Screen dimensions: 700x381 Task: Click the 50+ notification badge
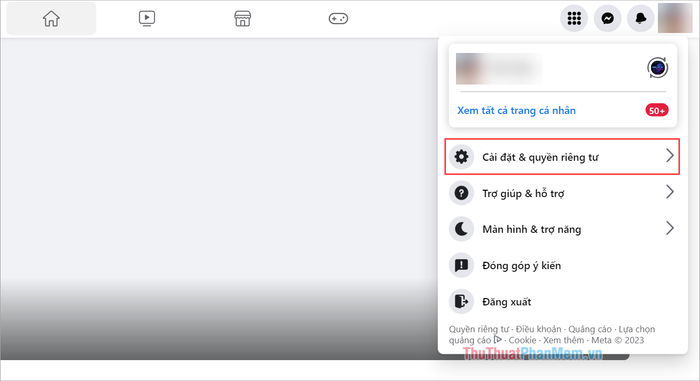point(657,110)
